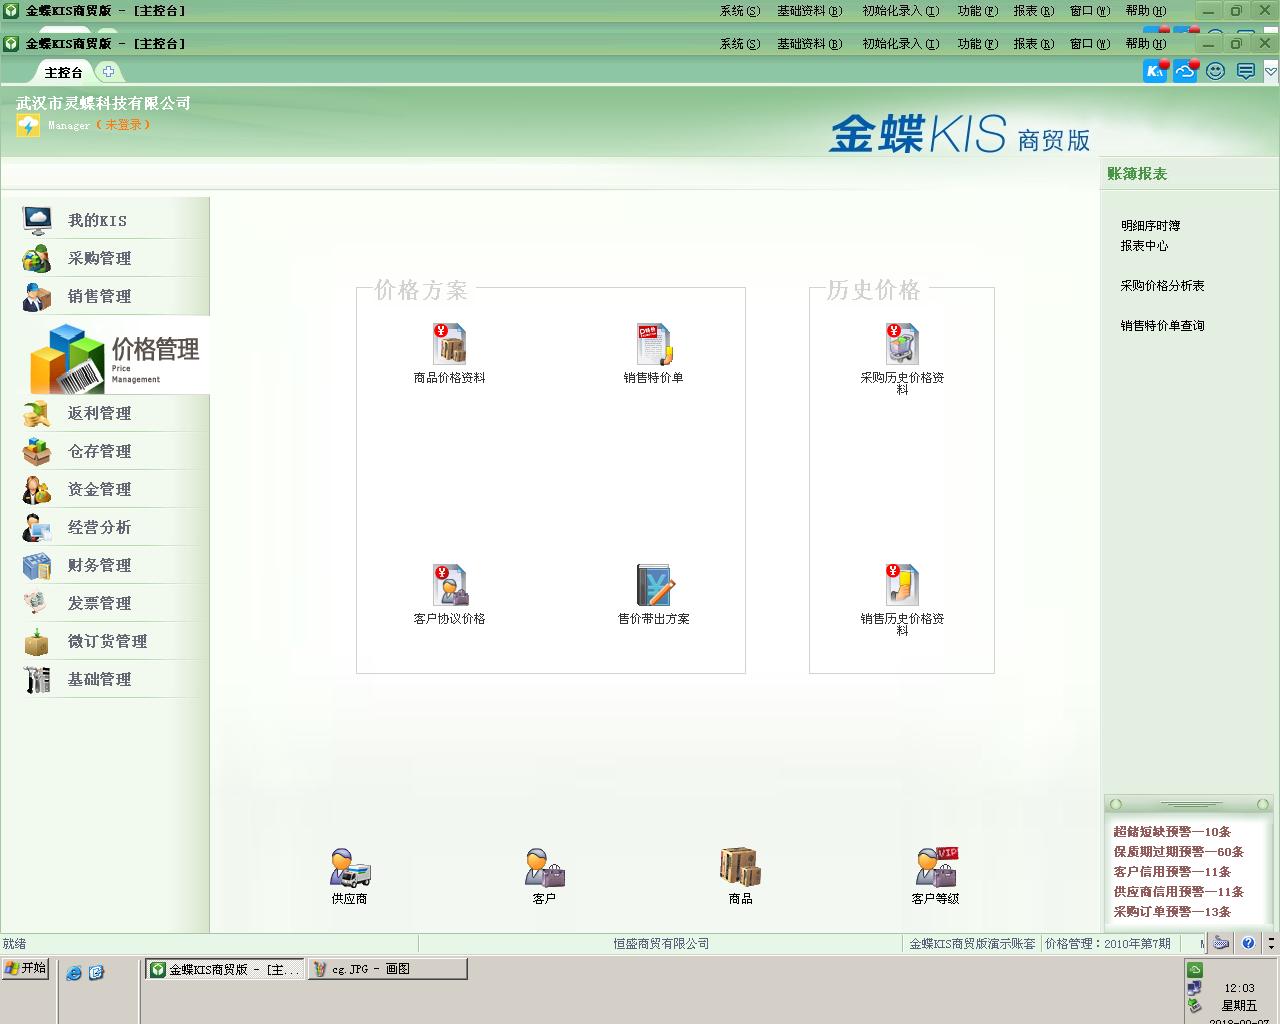
Task: Open 销售历史价格资料 sales price history
Action: tap(902, 600)
